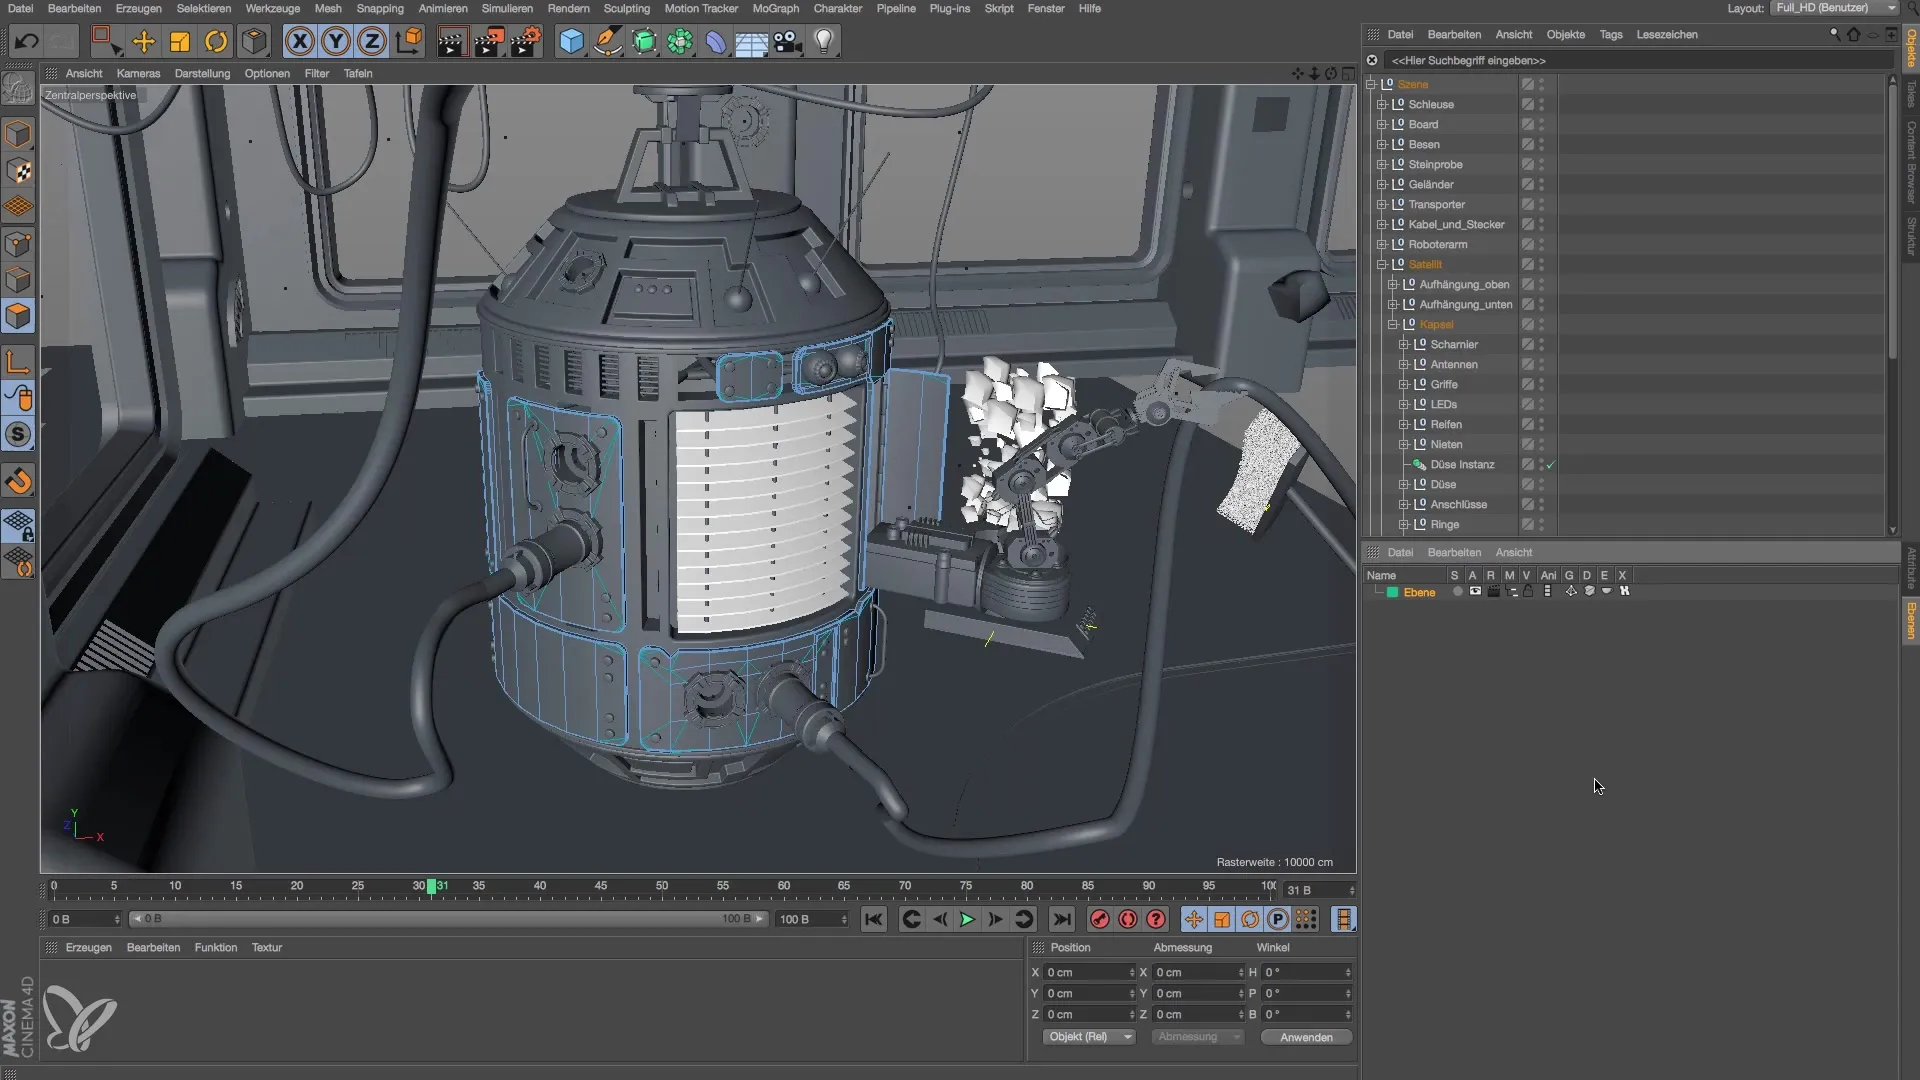This screenshot has height=1080, width=1920.
Task: Toggle Ebene layer solo dot
Action: 1457,591
